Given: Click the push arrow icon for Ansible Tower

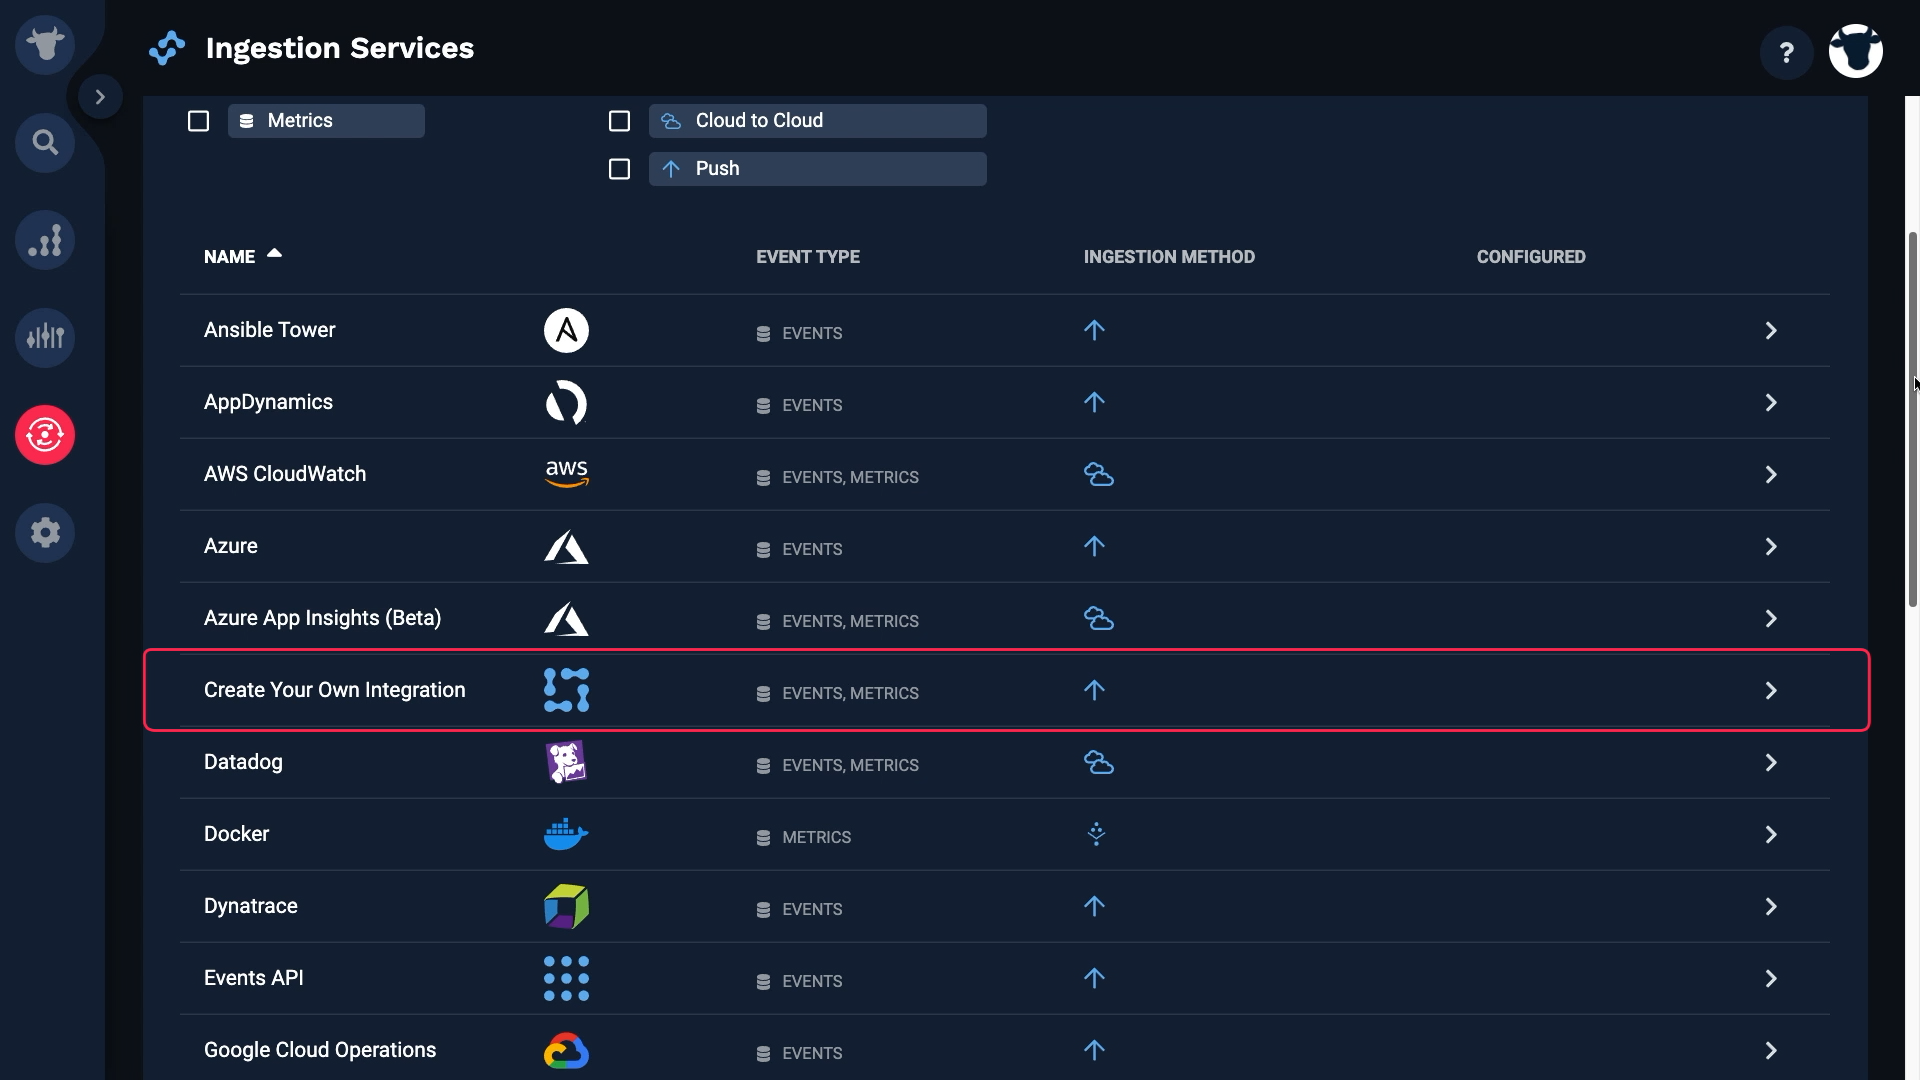Looking at the screenshot, I should point(1094,330).
